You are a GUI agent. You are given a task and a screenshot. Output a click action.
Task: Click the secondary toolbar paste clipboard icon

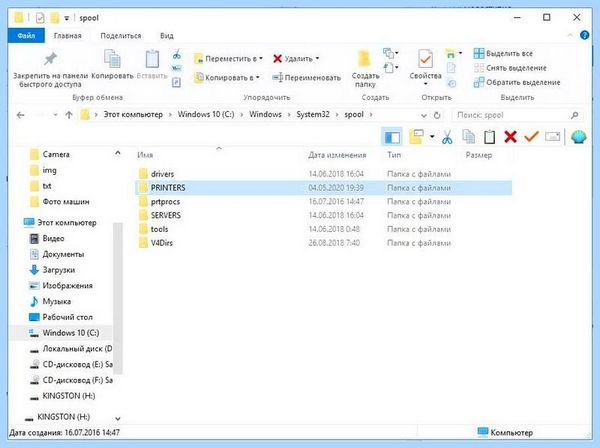[489, 137]
